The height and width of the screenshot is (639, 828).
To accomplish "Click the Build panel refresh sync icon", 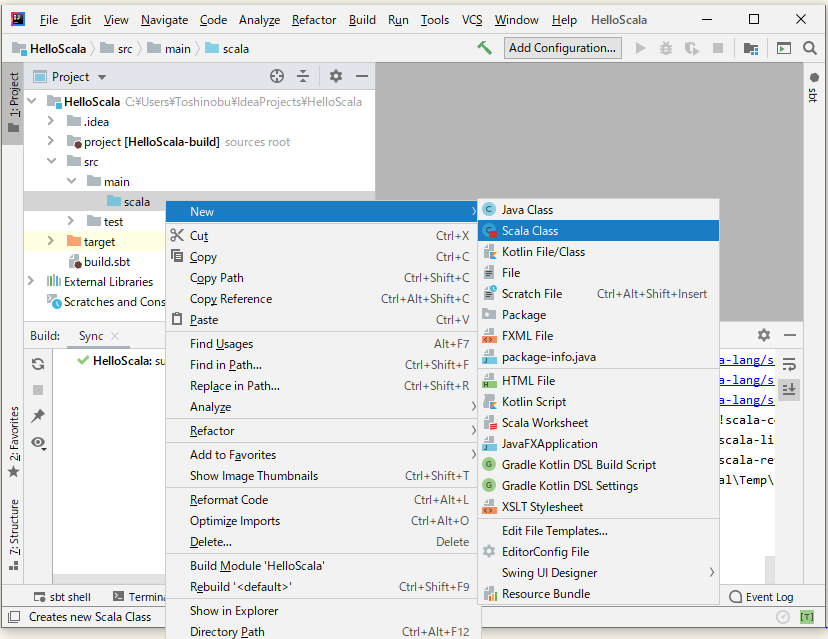I will (x=38, y=364).
